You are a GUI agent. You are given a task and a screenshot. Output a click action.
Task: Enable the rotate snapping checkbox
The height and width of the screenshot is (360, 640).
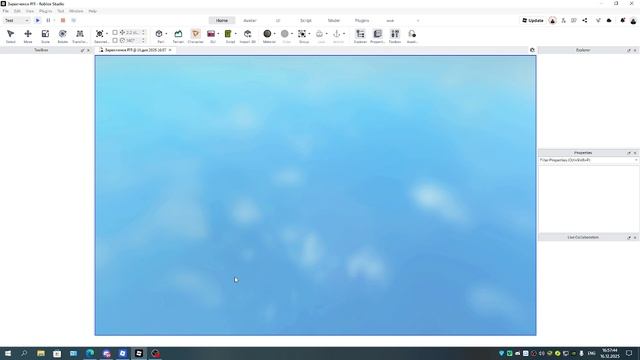pyautogui.click(x=115, y=40)
